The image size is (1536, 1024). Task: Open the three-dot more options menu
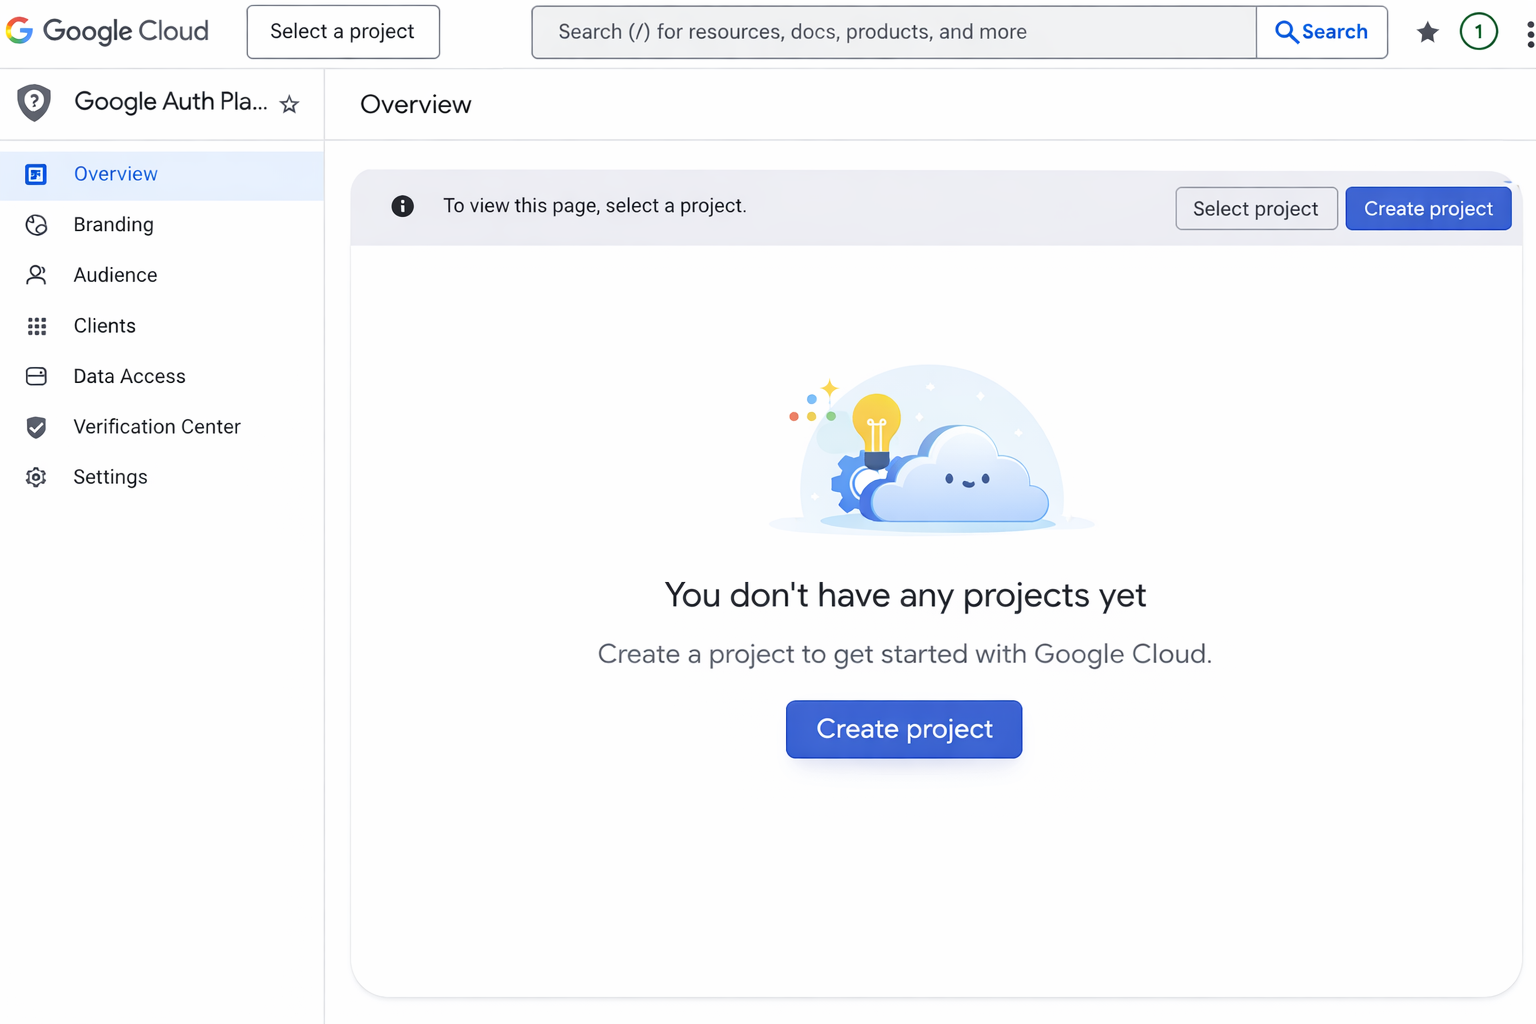[1529, 32]
